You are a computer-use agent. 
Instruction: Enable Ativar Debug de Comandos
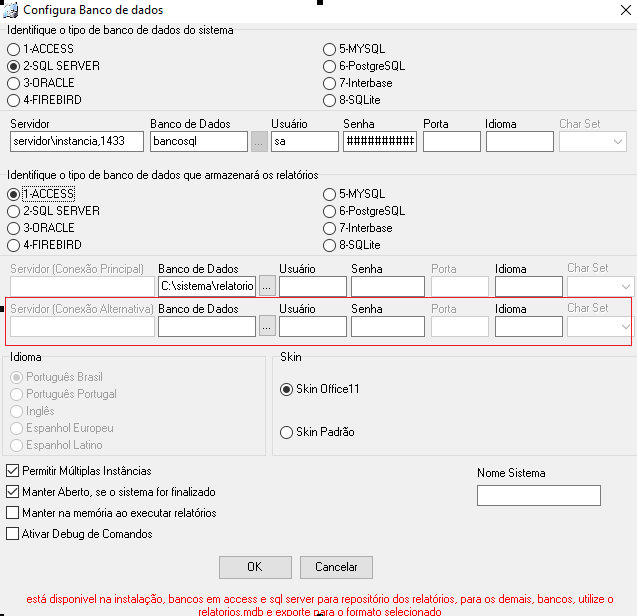(13, 534)
